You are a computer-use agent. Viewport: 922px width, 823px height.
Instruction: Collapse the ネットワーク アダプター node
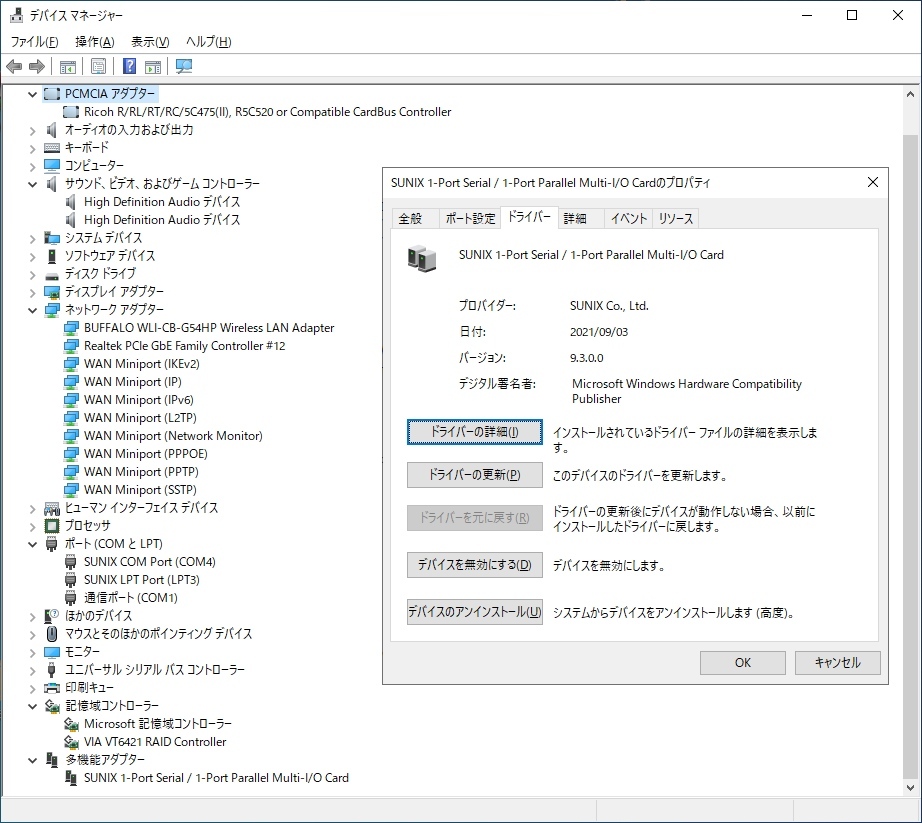32,310
